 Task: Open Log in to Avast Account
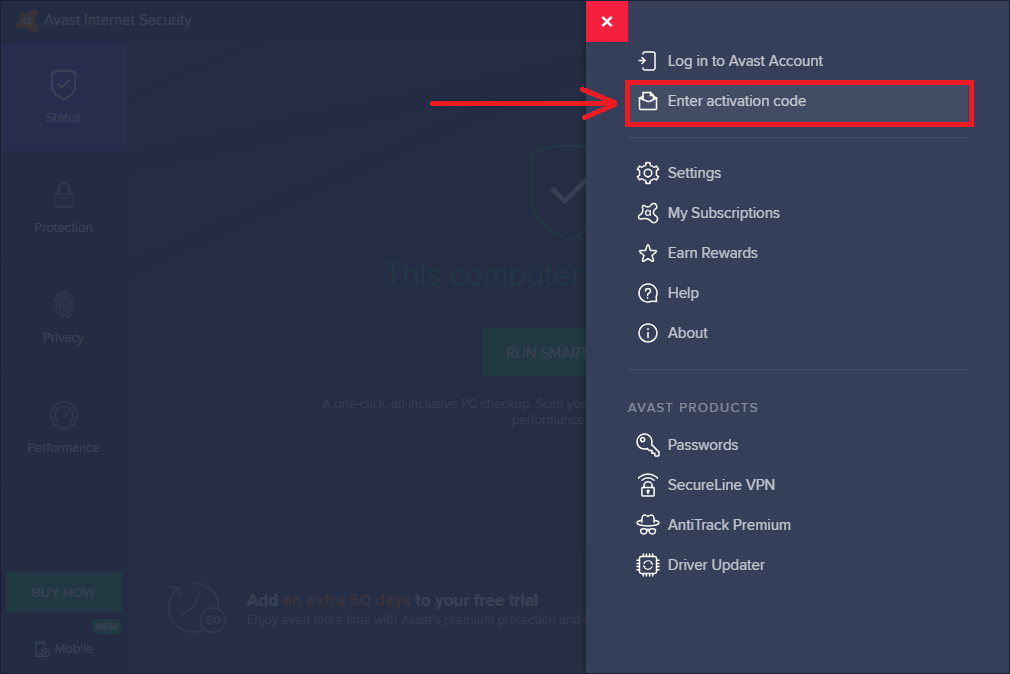pos(745,61)
